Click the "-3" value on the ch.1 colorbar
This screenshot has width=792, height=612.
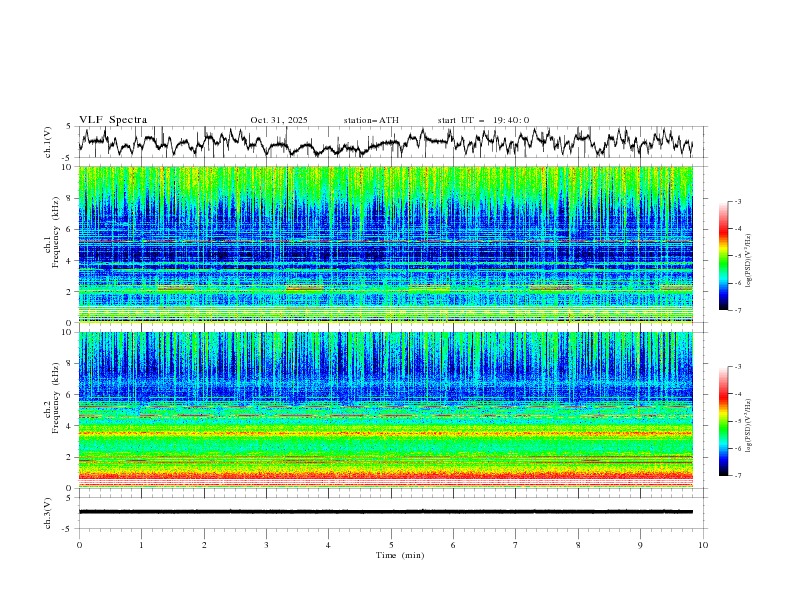[738, 201]
